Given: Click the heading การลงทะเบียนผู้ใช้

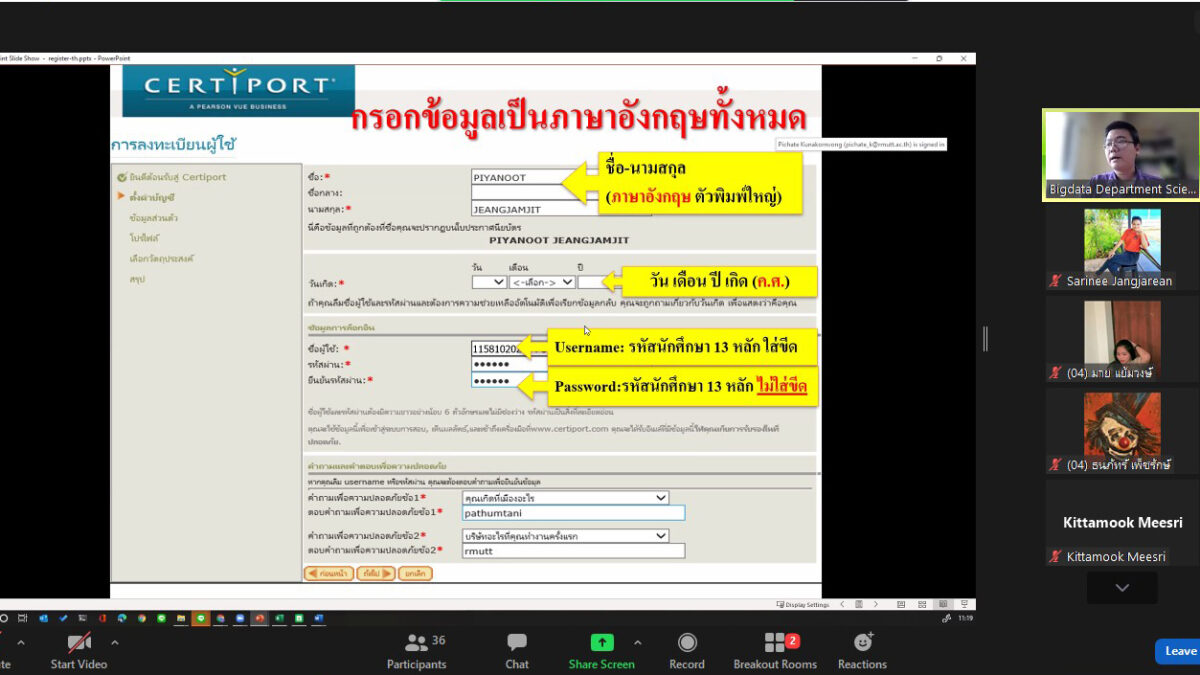Looking at the screenshot, I should [173, 146].
